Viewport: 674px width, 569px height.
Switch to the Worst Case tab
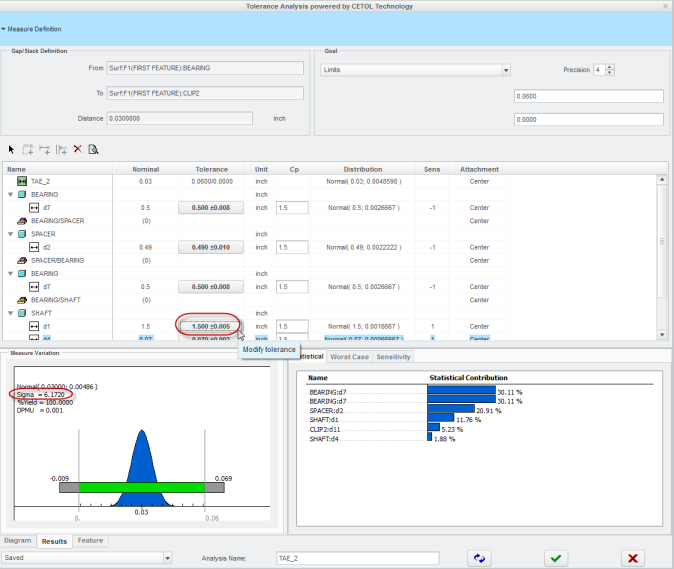click(x=349, y=357)
